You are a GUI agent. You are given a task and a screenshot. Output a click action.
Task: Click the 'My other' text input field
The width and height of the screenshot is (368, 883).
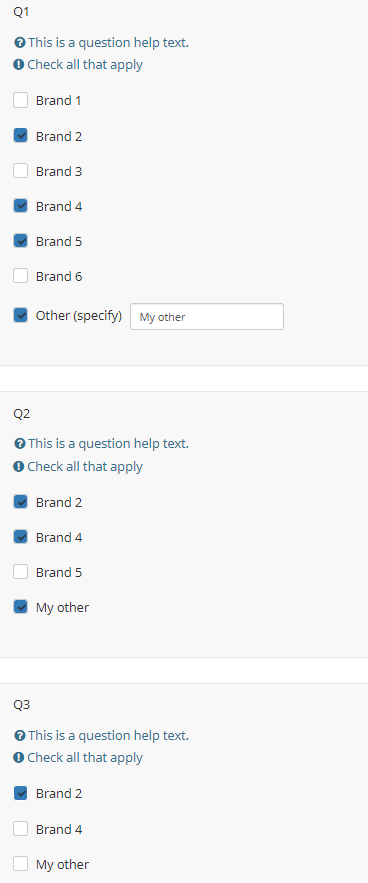[x=207, y=316]
